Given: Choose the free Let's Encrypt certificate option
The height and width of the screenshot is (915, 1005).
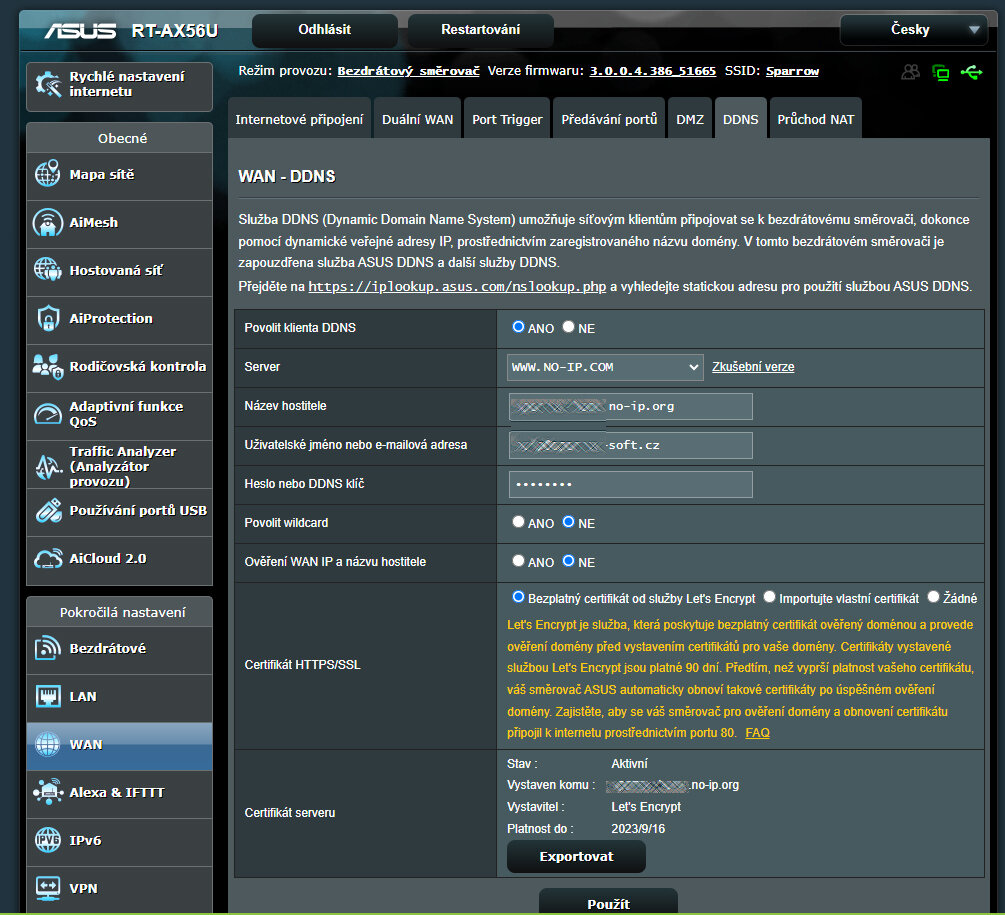Looking at the screenshot, I should click(518, 597).
